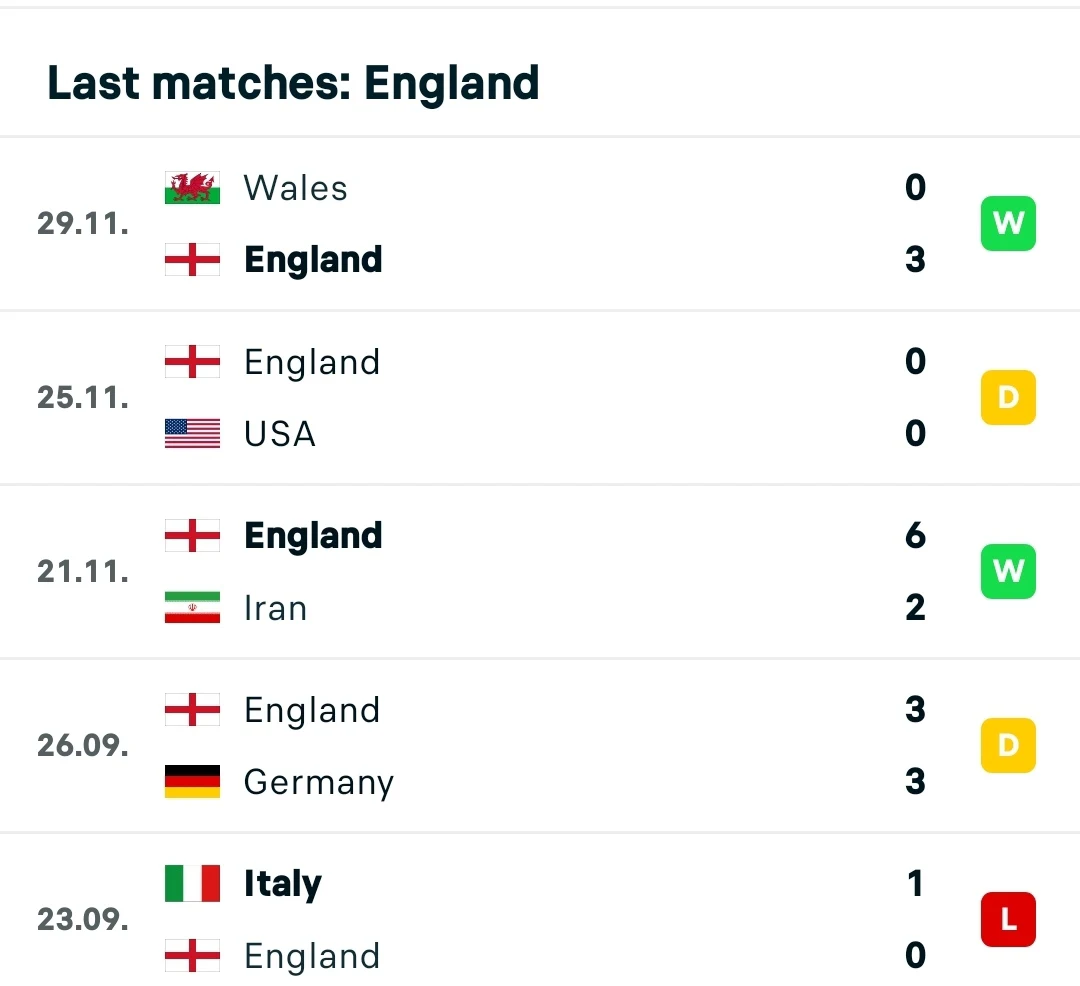Click the "Last matches: England" heading
The width and height of the screenshot is (1080, 986).
(293, 83)
